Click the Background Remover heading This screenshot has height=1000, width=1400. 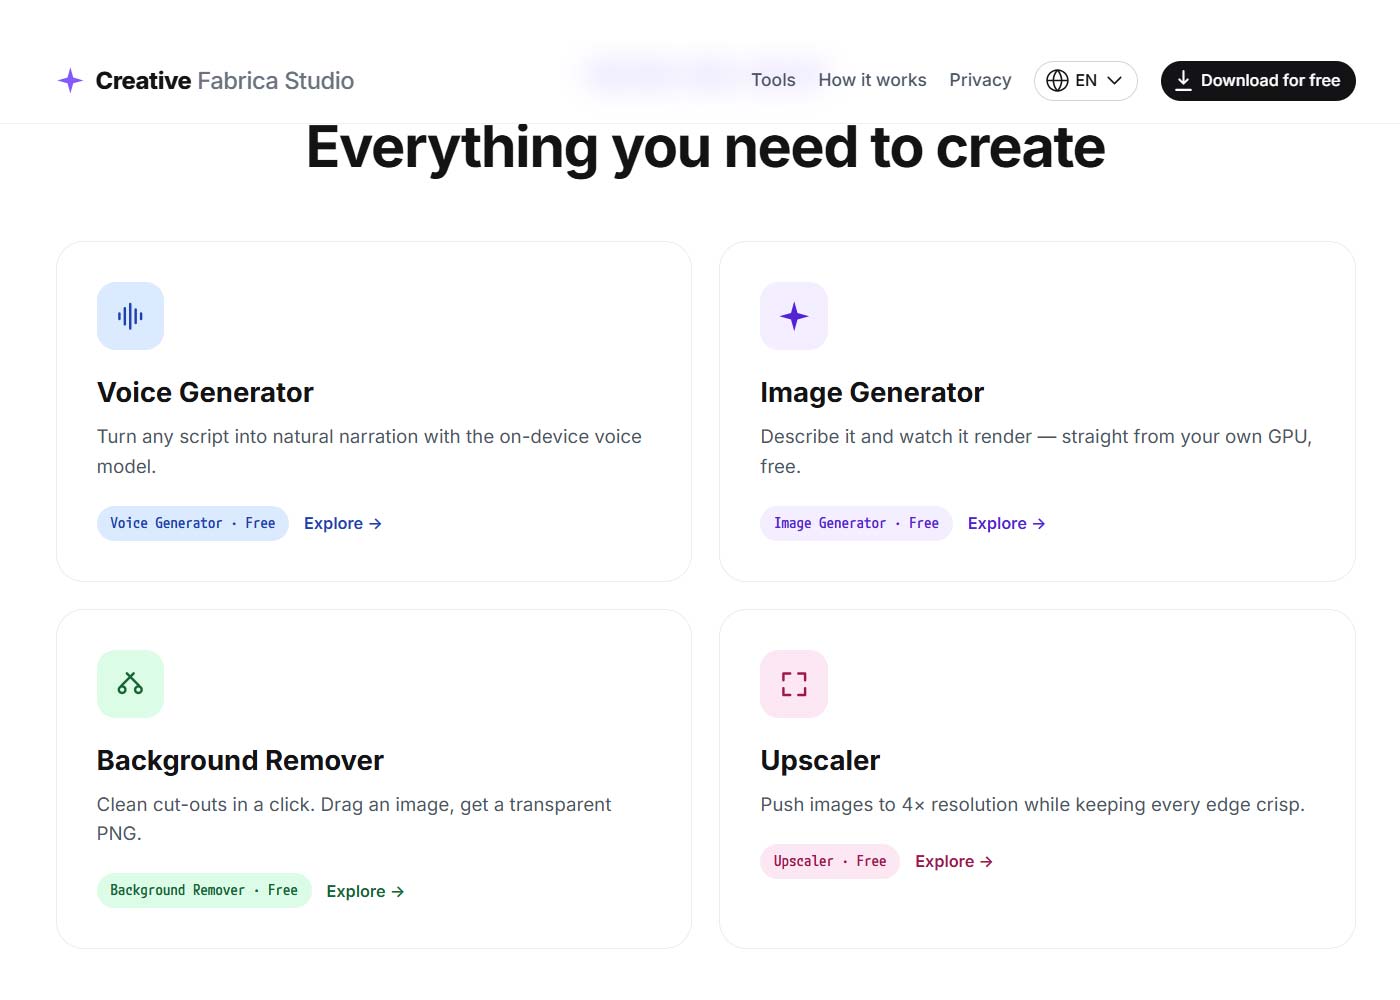tap(240, 761)
